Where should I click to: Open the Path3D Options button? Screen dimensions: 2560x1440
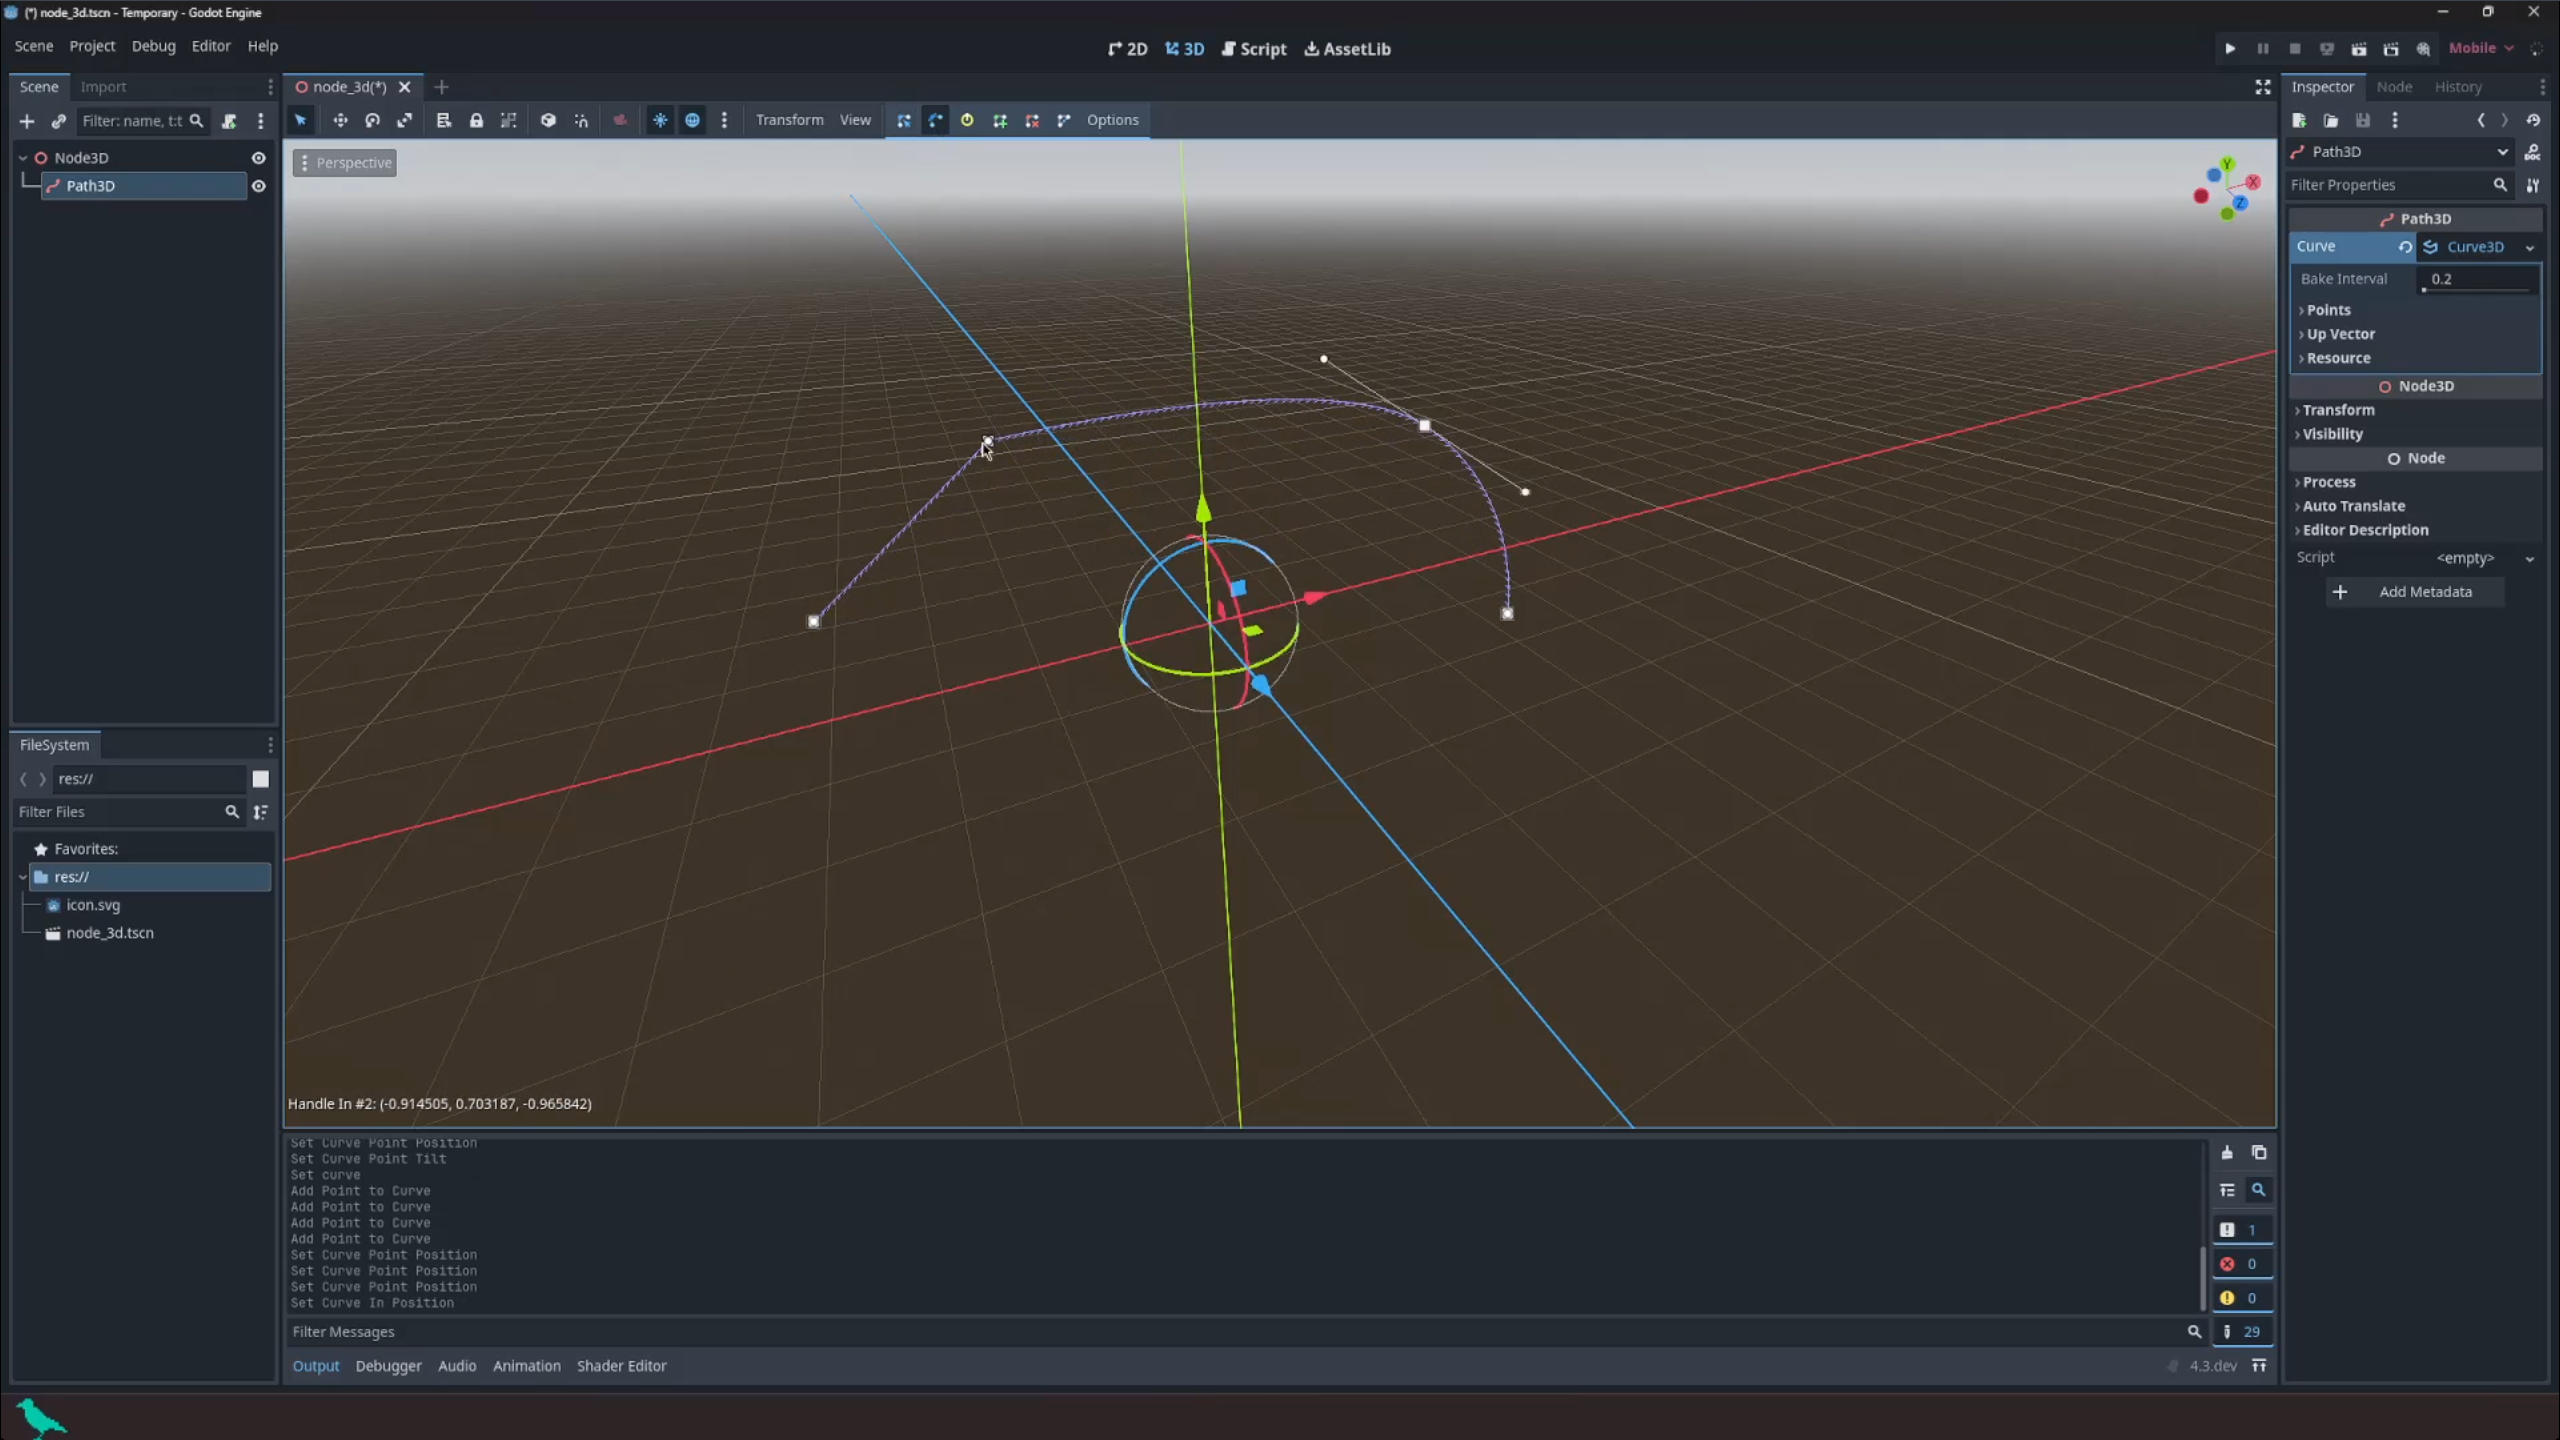1112,120
